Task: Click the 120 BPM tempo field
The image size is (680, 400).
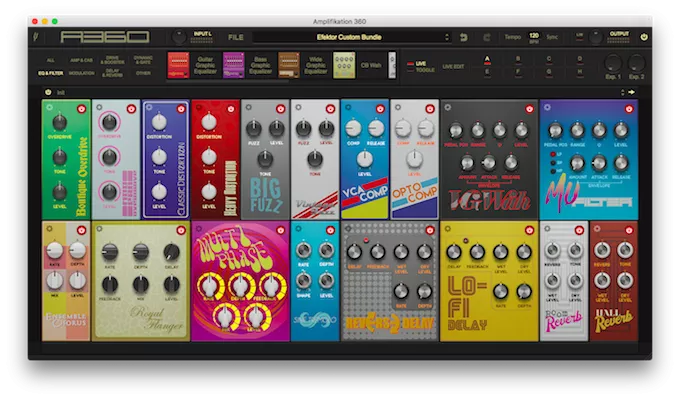Action: (534, 37)
